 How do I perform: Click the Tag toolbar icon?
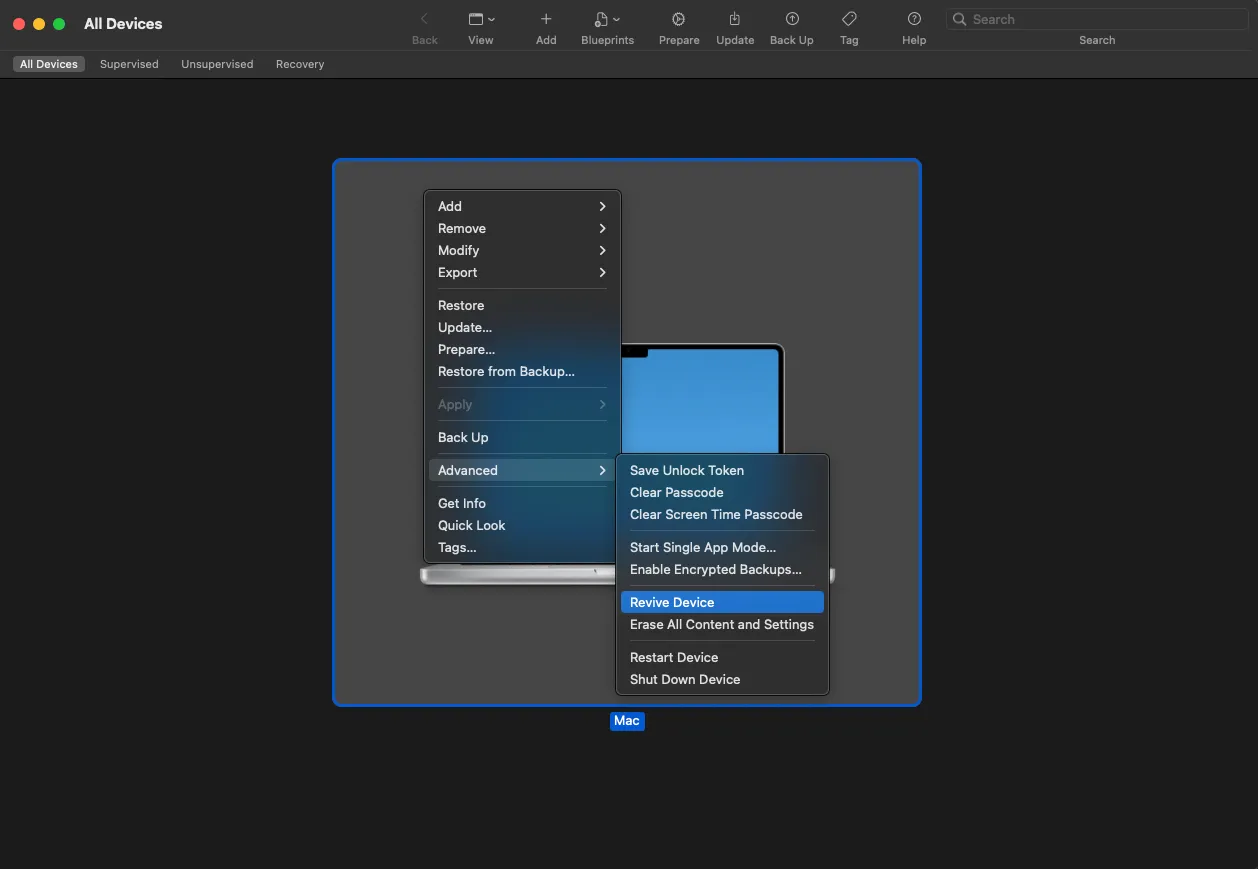[849, 19]
